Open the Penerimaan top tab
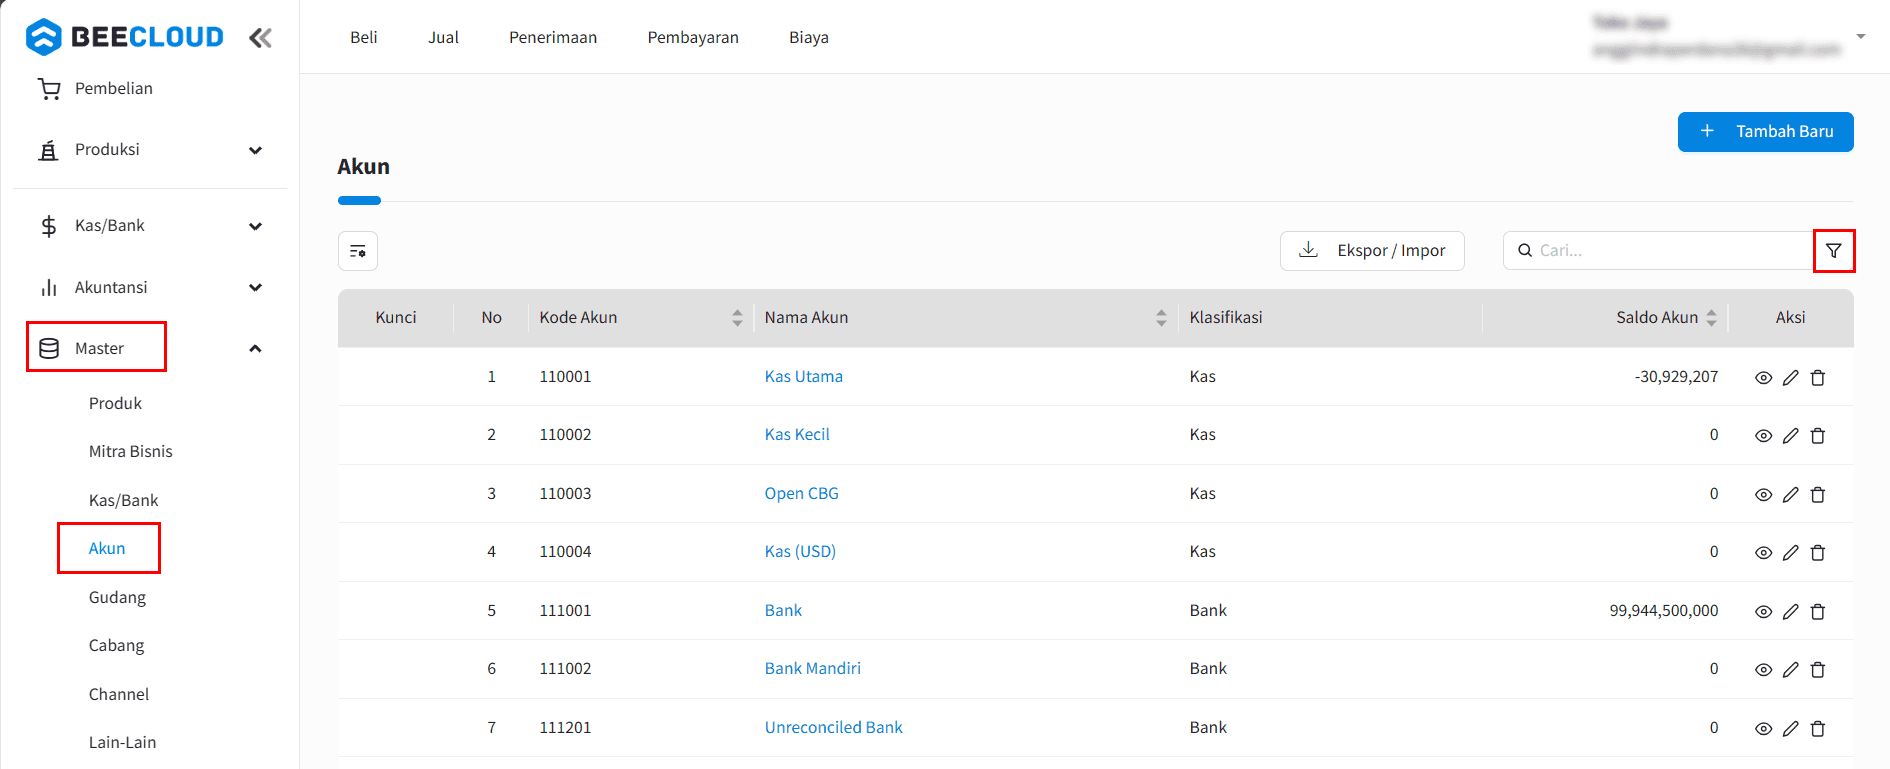Image resolution: width=1890 pixels, height=769 pixels. (552, 38)
